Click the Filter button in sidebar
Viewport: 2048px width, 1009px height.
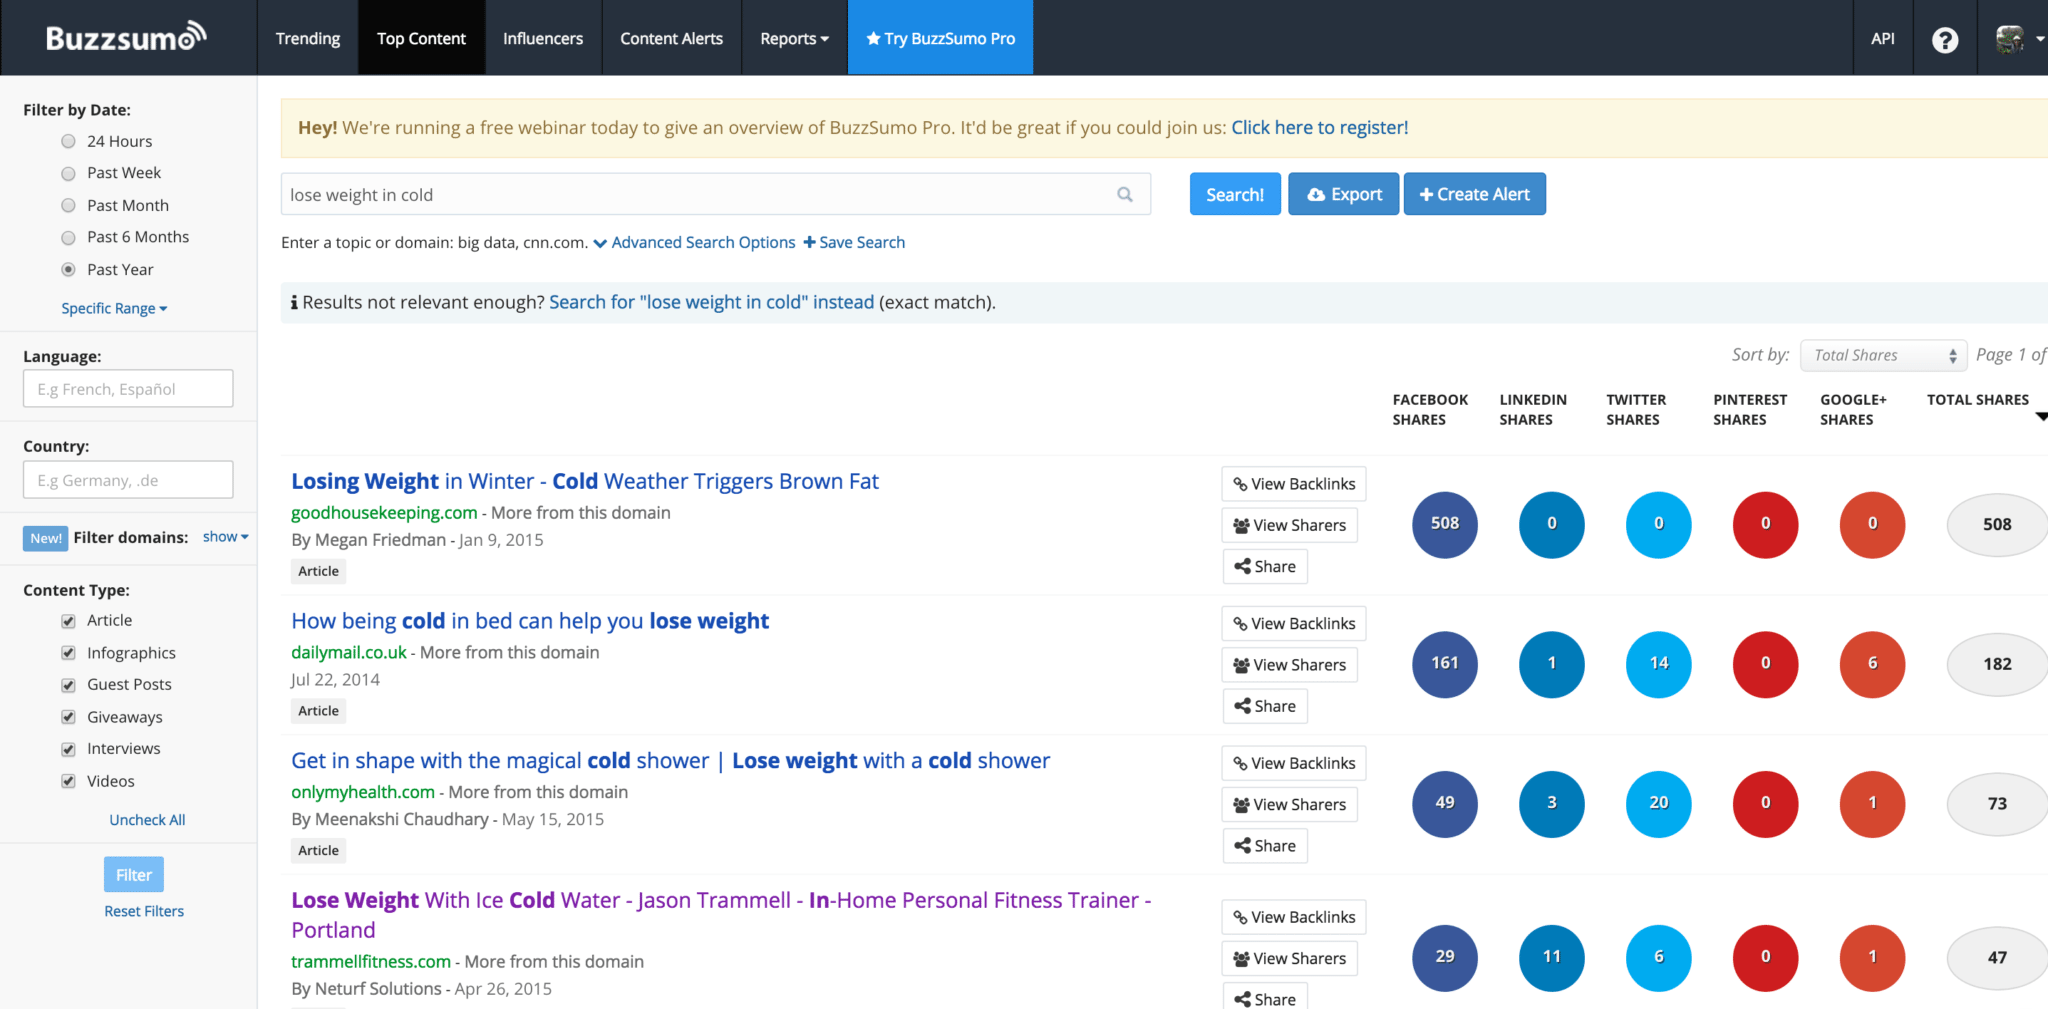point(134,875)
